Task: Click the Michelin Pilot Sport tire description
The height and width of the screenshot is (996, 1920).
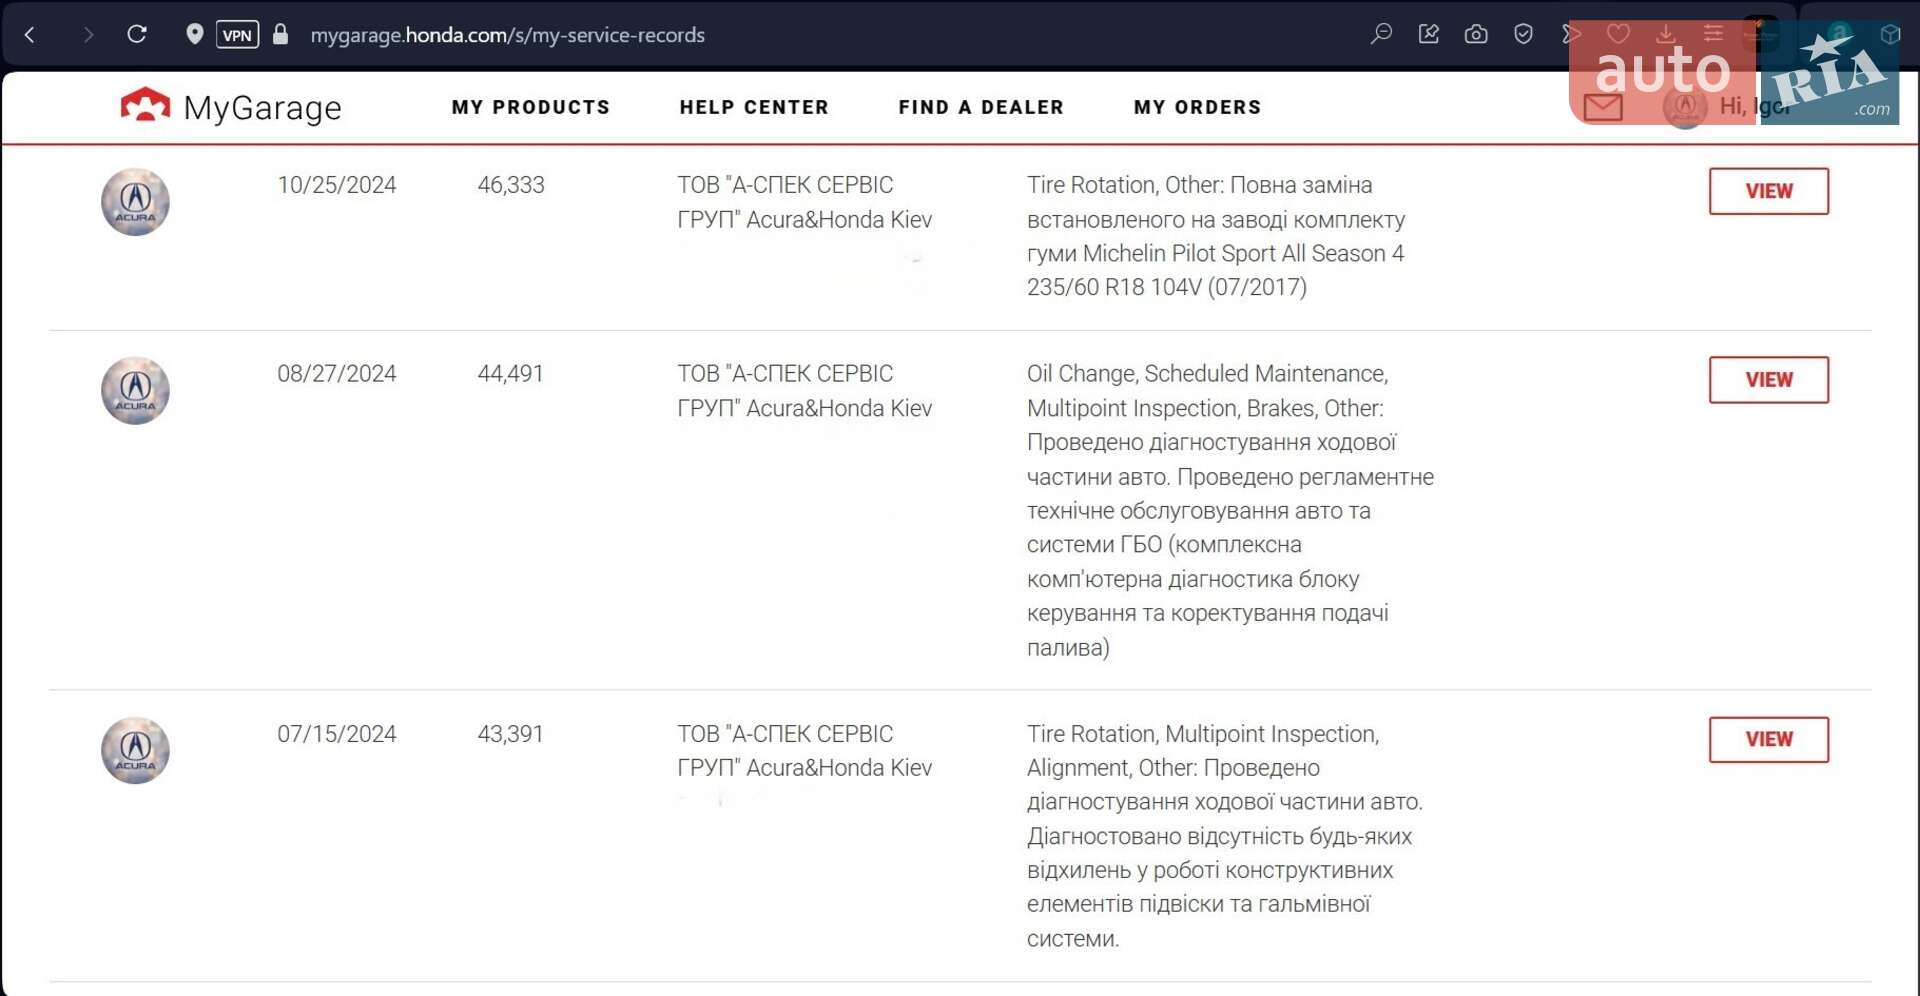Action: click(x=1216, y=236)
